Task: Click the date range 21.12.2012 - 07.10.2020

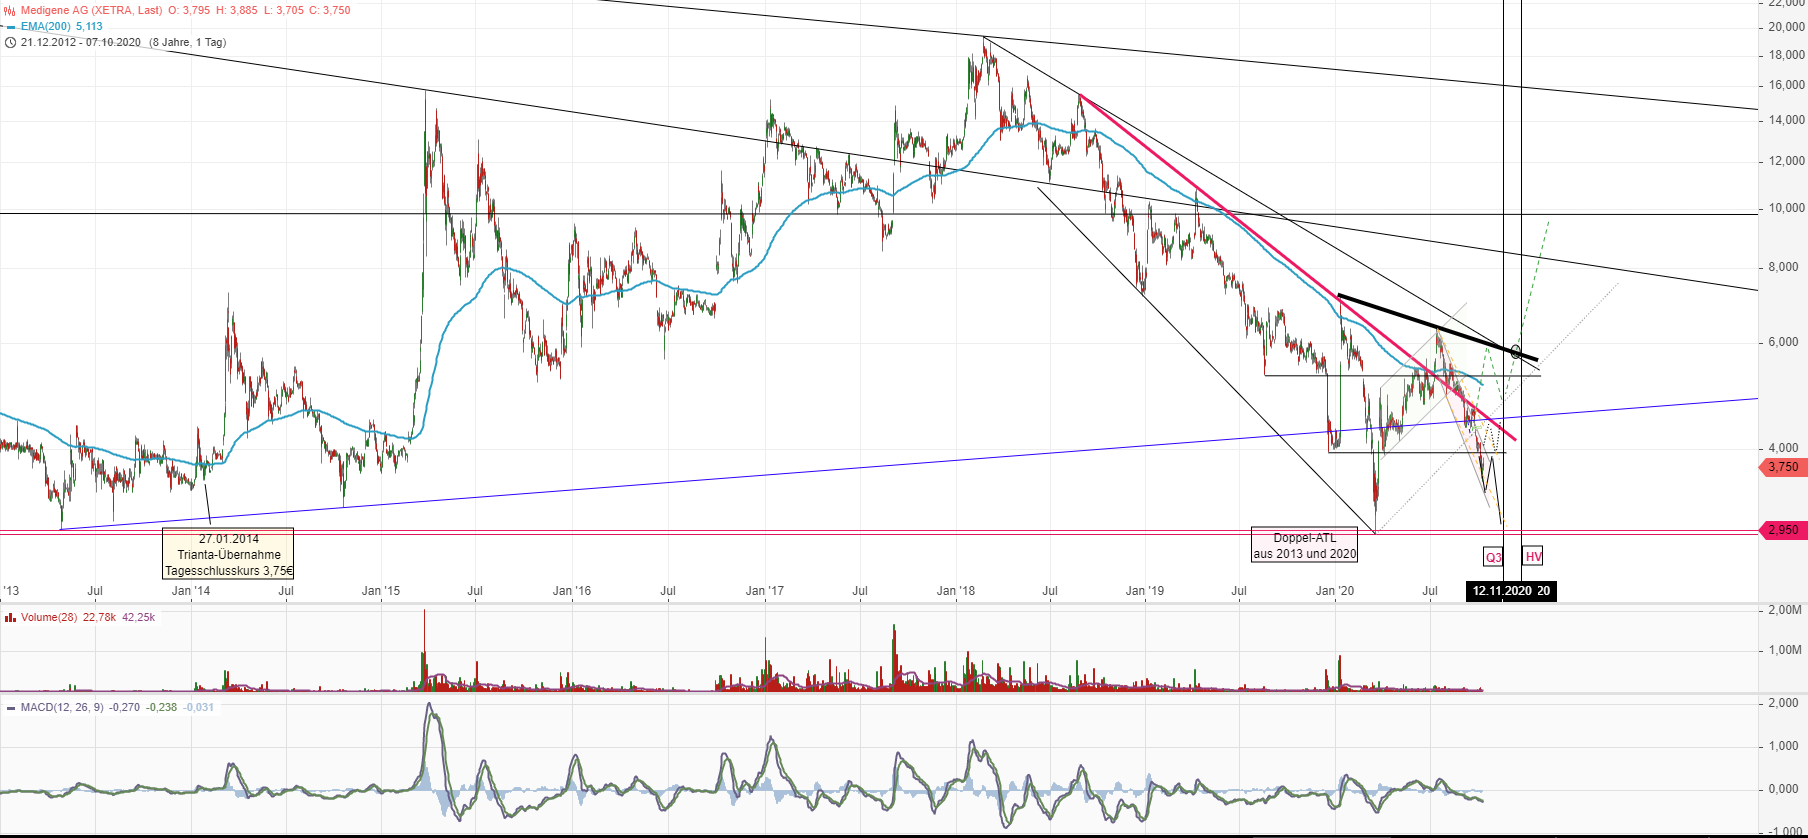Action: (81, 43)
